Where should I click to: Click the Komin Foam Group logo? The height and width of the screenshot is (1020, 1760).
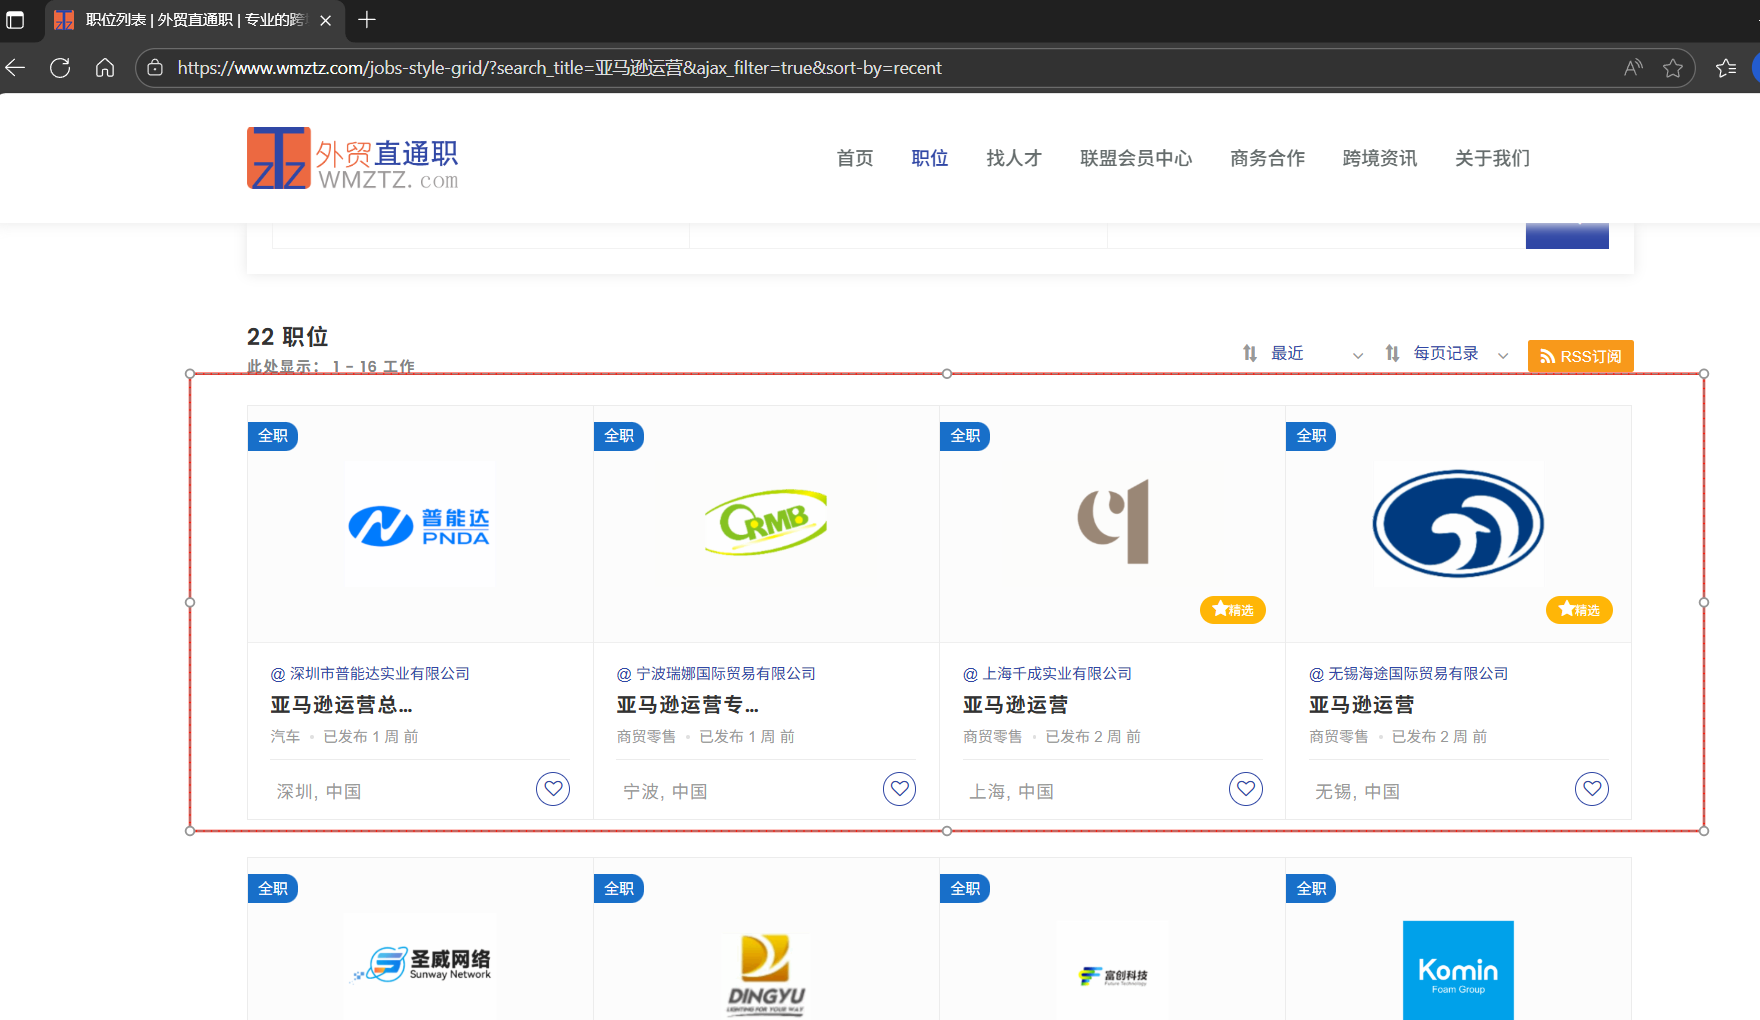click(x=1458, y=970)
